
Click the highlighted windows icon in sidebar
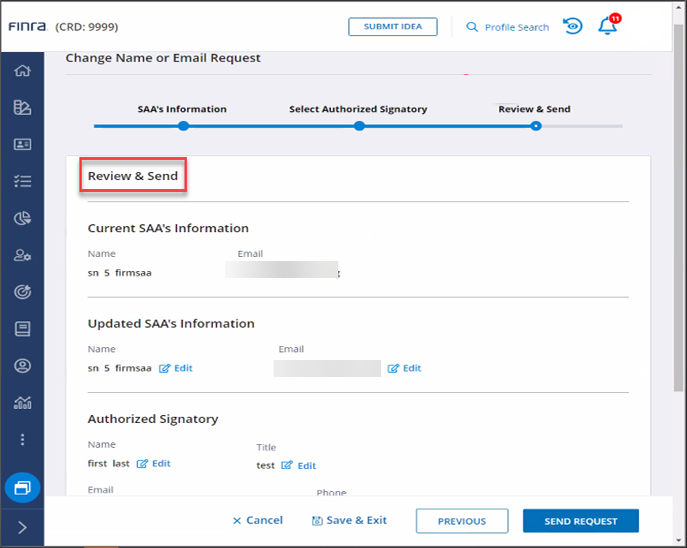(x=22, y=487)
